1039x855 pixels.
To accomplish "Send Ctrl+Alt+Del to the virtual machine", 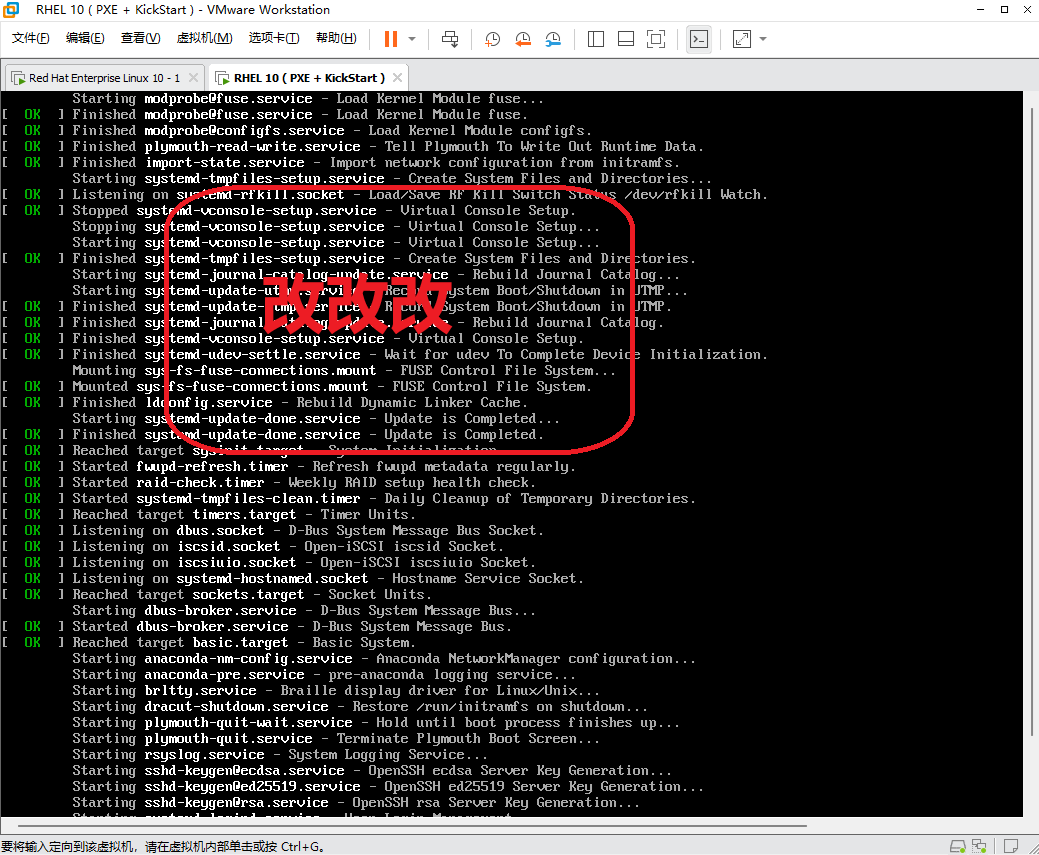I will 450,39.
